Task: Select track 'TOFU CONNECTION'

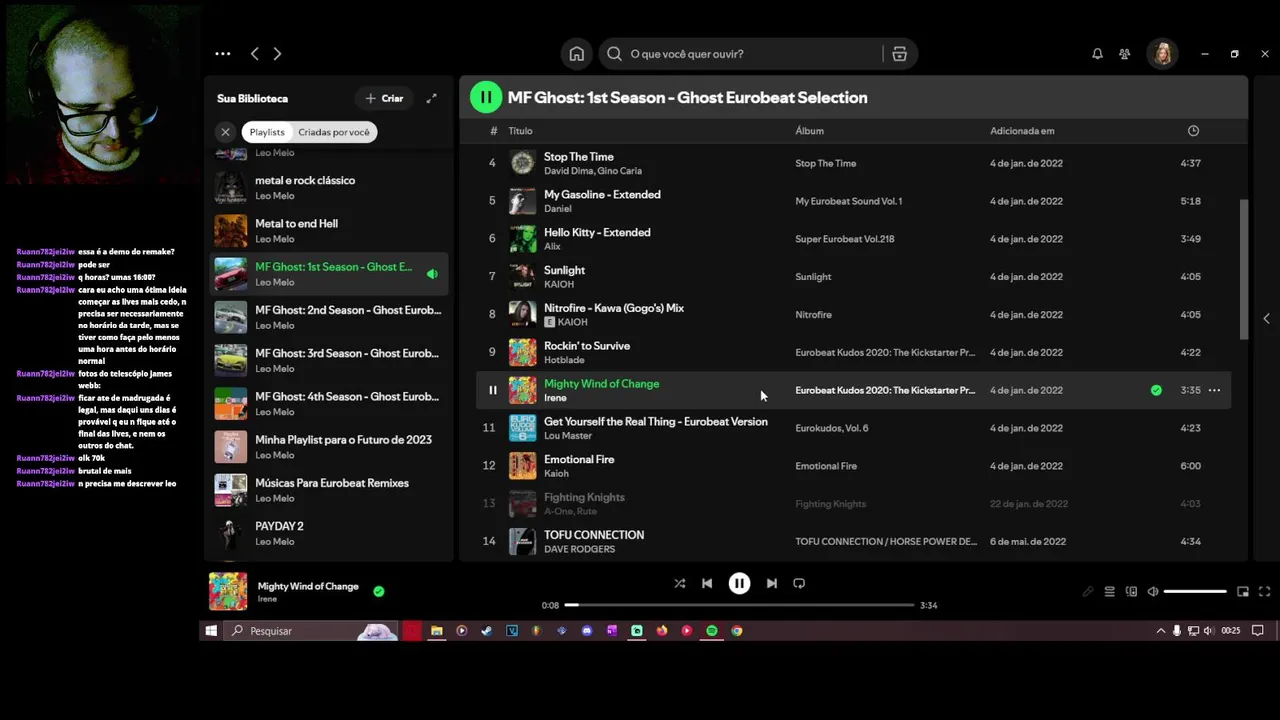Action: 853,542
